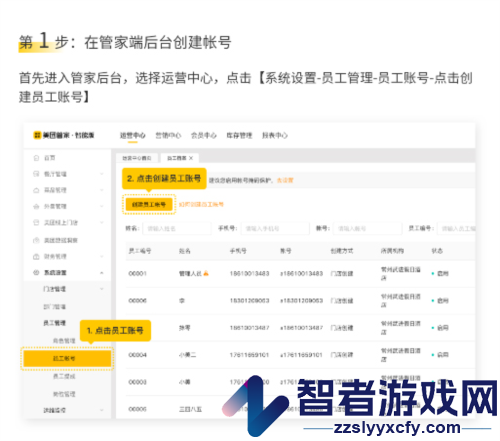
Task: Click phone number 17611659101
Action: point(249,355)
